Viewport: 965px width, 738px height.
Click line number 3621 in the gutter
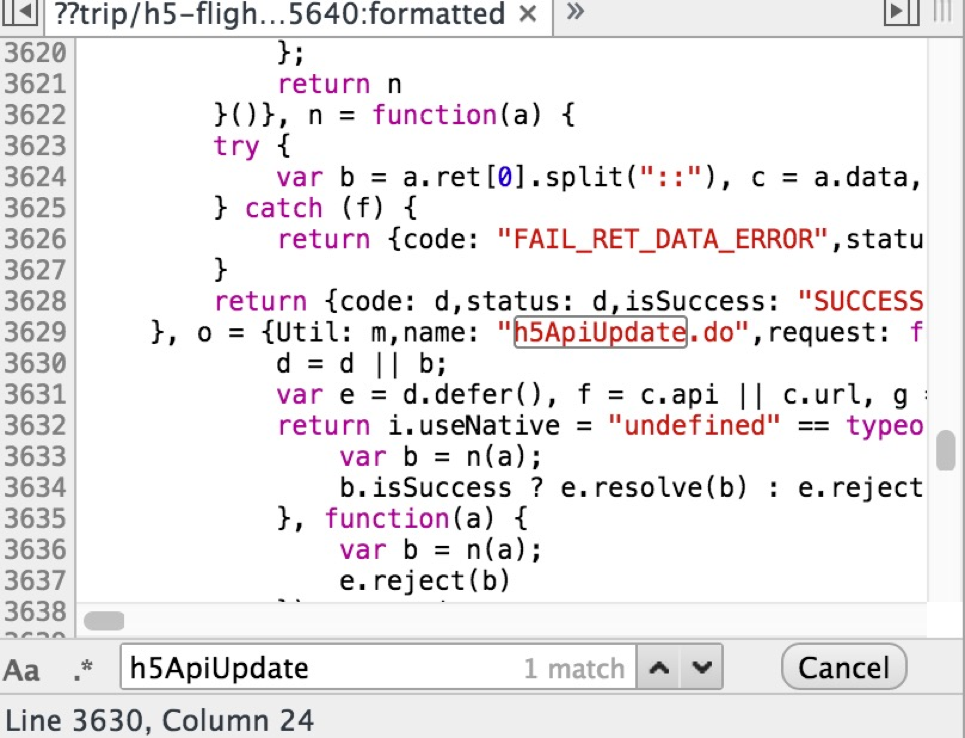point(36,84)
